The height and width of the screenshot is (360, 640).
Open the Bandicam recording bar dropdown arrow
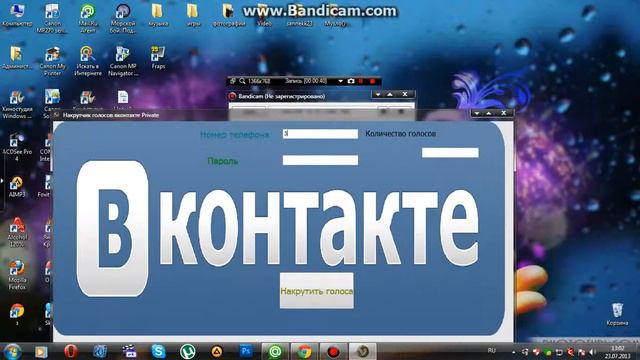pyautogui.click(x=340, y=81)
